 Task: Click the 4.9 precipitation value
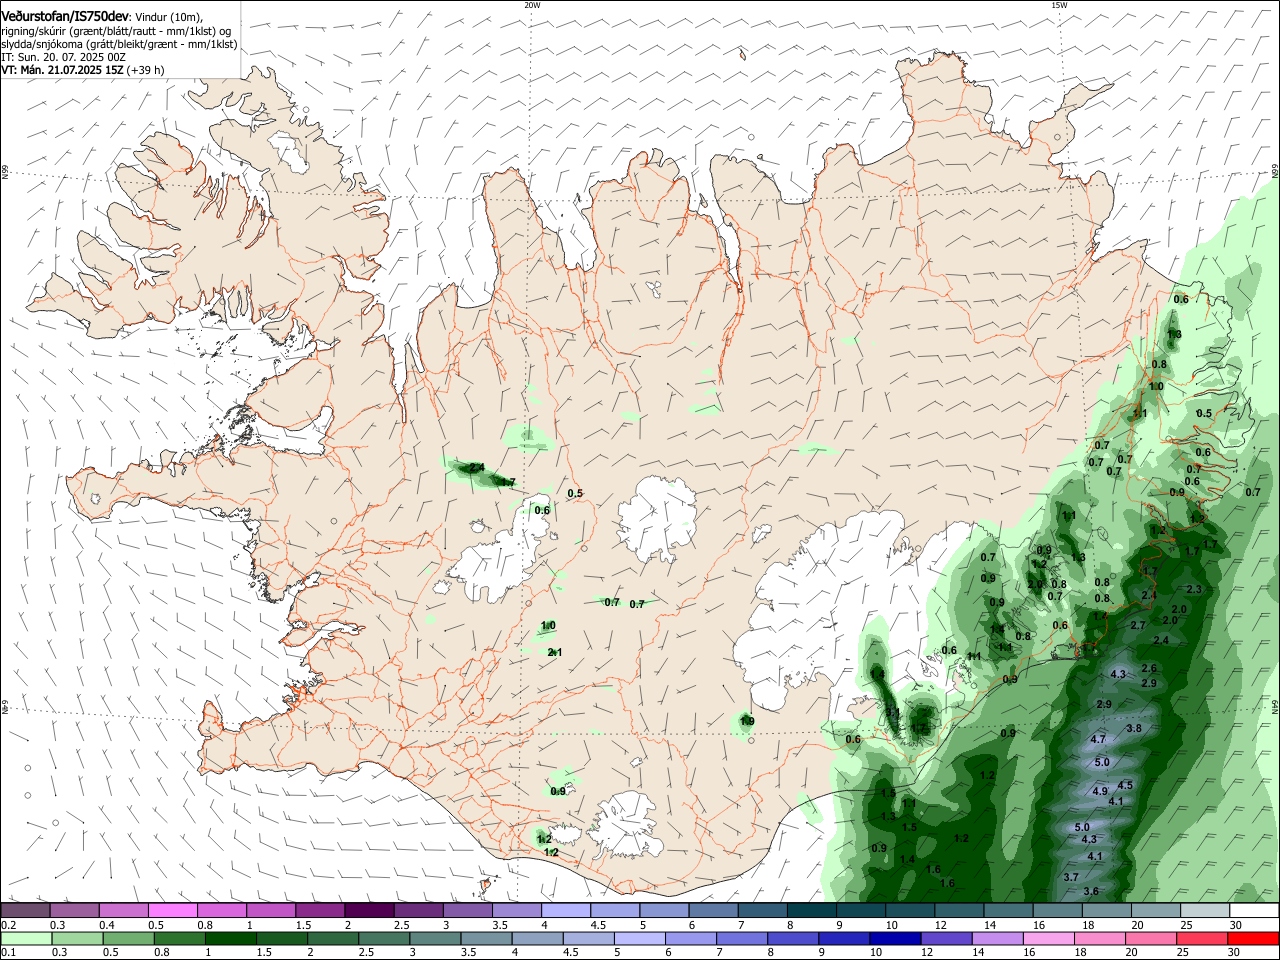[x=1100, y=791]
